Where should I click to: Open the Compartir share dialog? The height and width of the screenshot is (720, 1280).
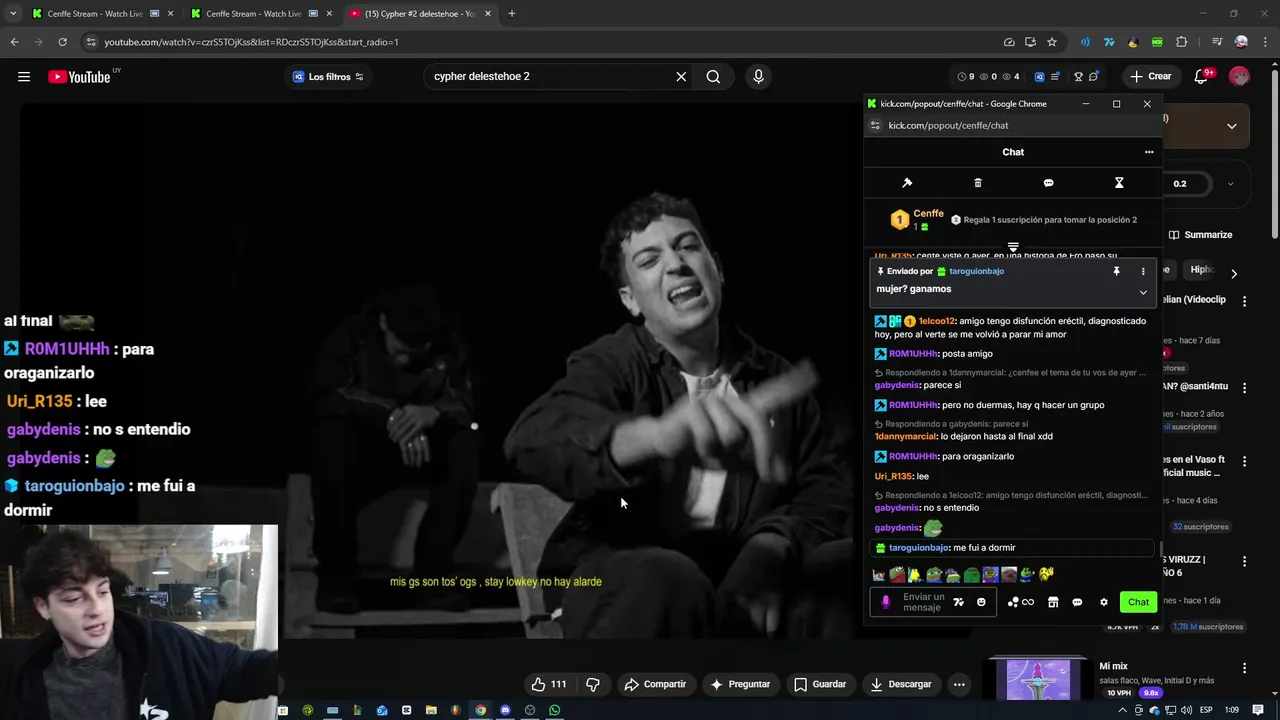pyautogui.click(x=655, y=684)
